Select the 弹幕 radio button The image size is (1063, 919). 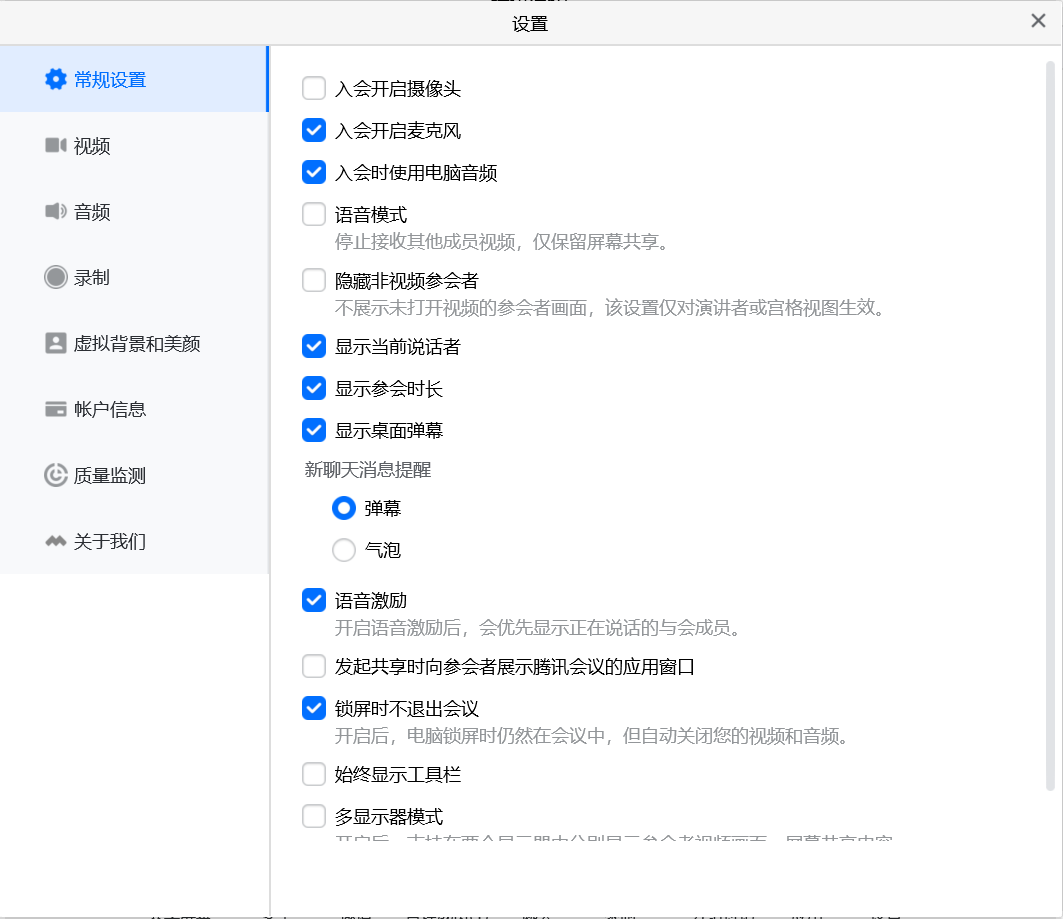[344, 508]
